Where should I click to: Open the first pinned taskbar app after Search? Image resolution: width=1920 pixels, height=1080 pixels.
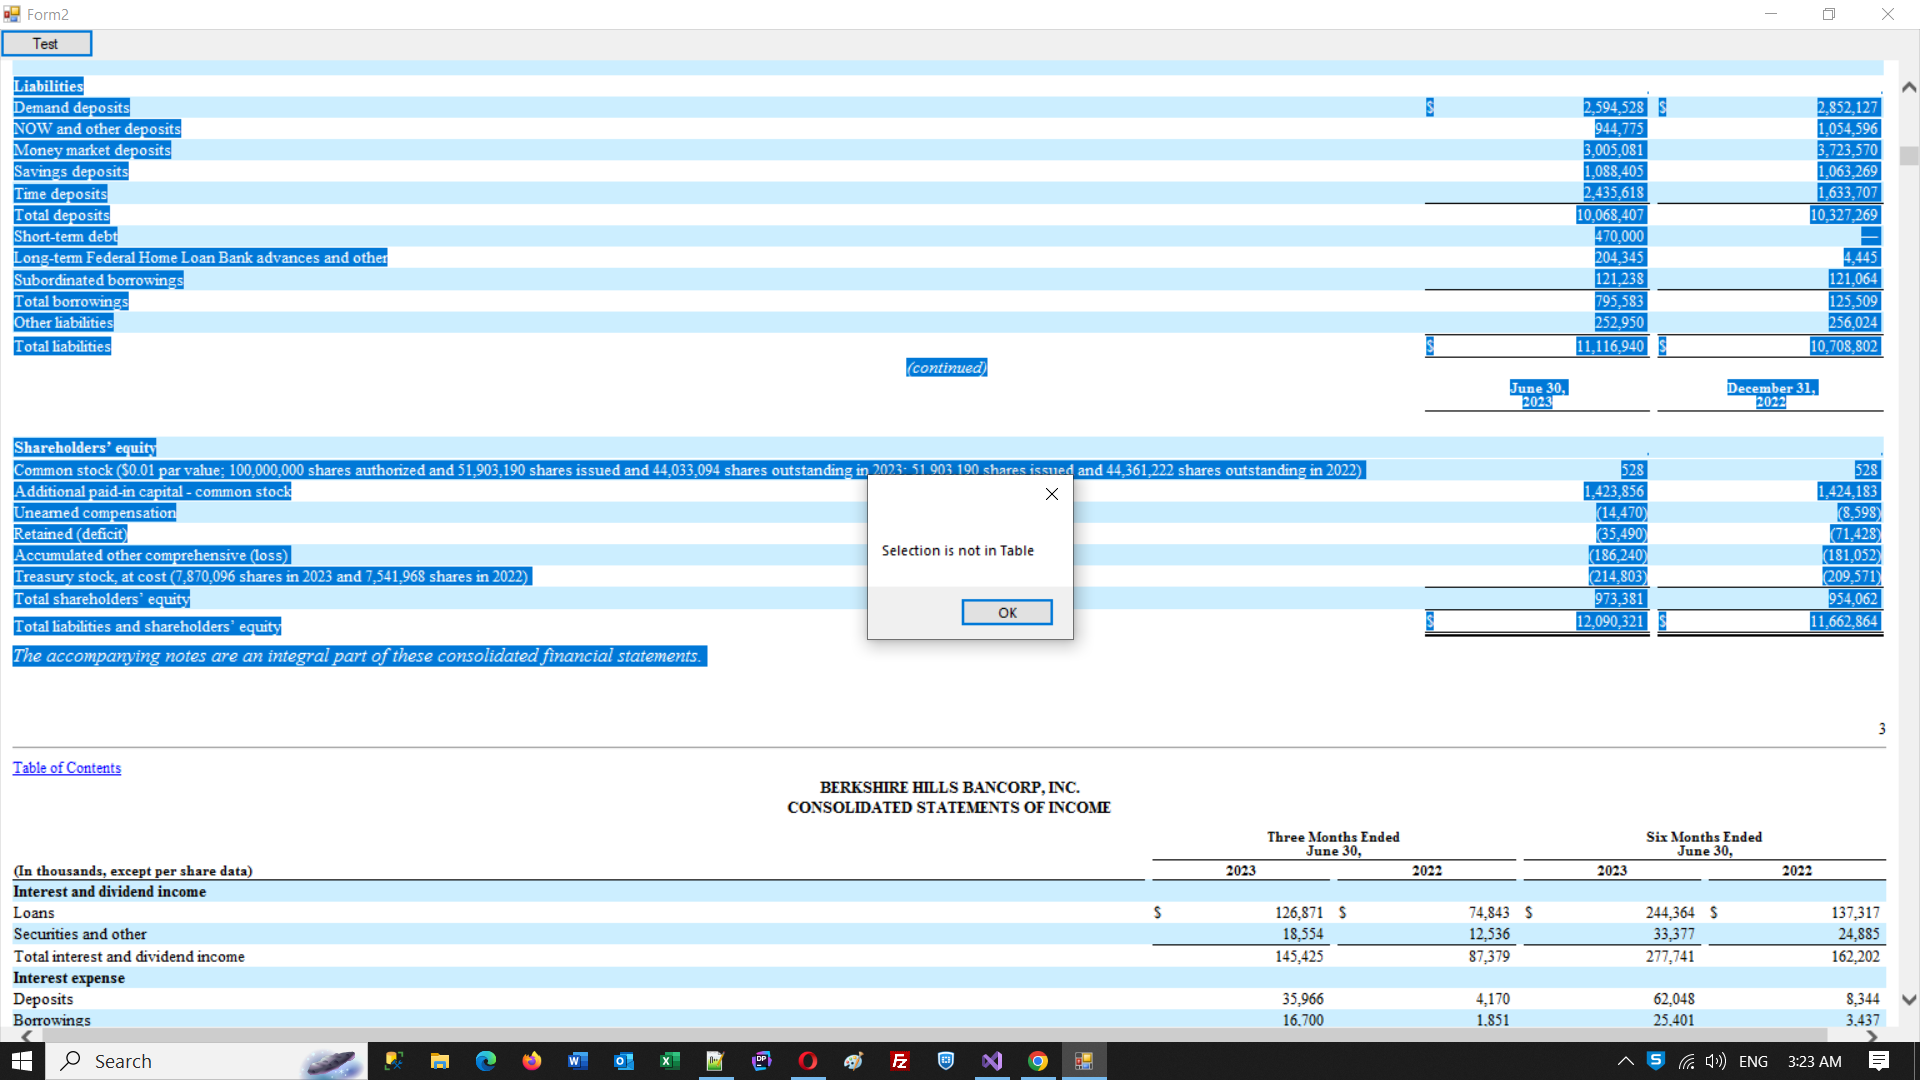click(x=393, y=1061)
